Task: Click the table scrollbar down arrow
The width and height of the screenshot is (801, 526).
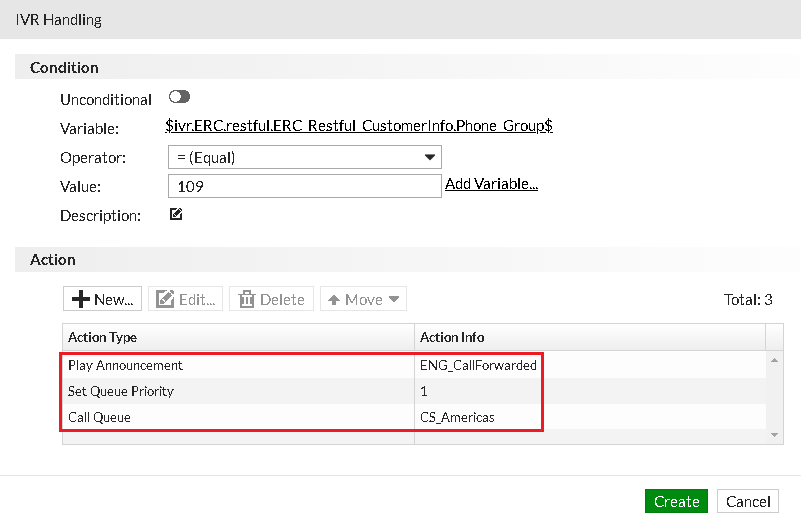Action: (x=774, y=435)
